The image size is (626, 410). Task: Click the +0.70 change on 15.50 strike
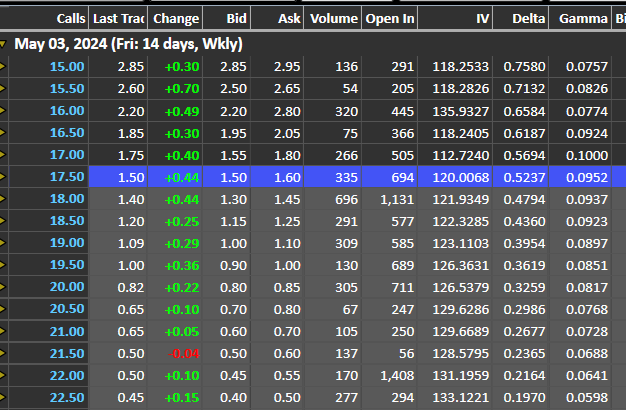pyautogui.click(x=182, y=89)
